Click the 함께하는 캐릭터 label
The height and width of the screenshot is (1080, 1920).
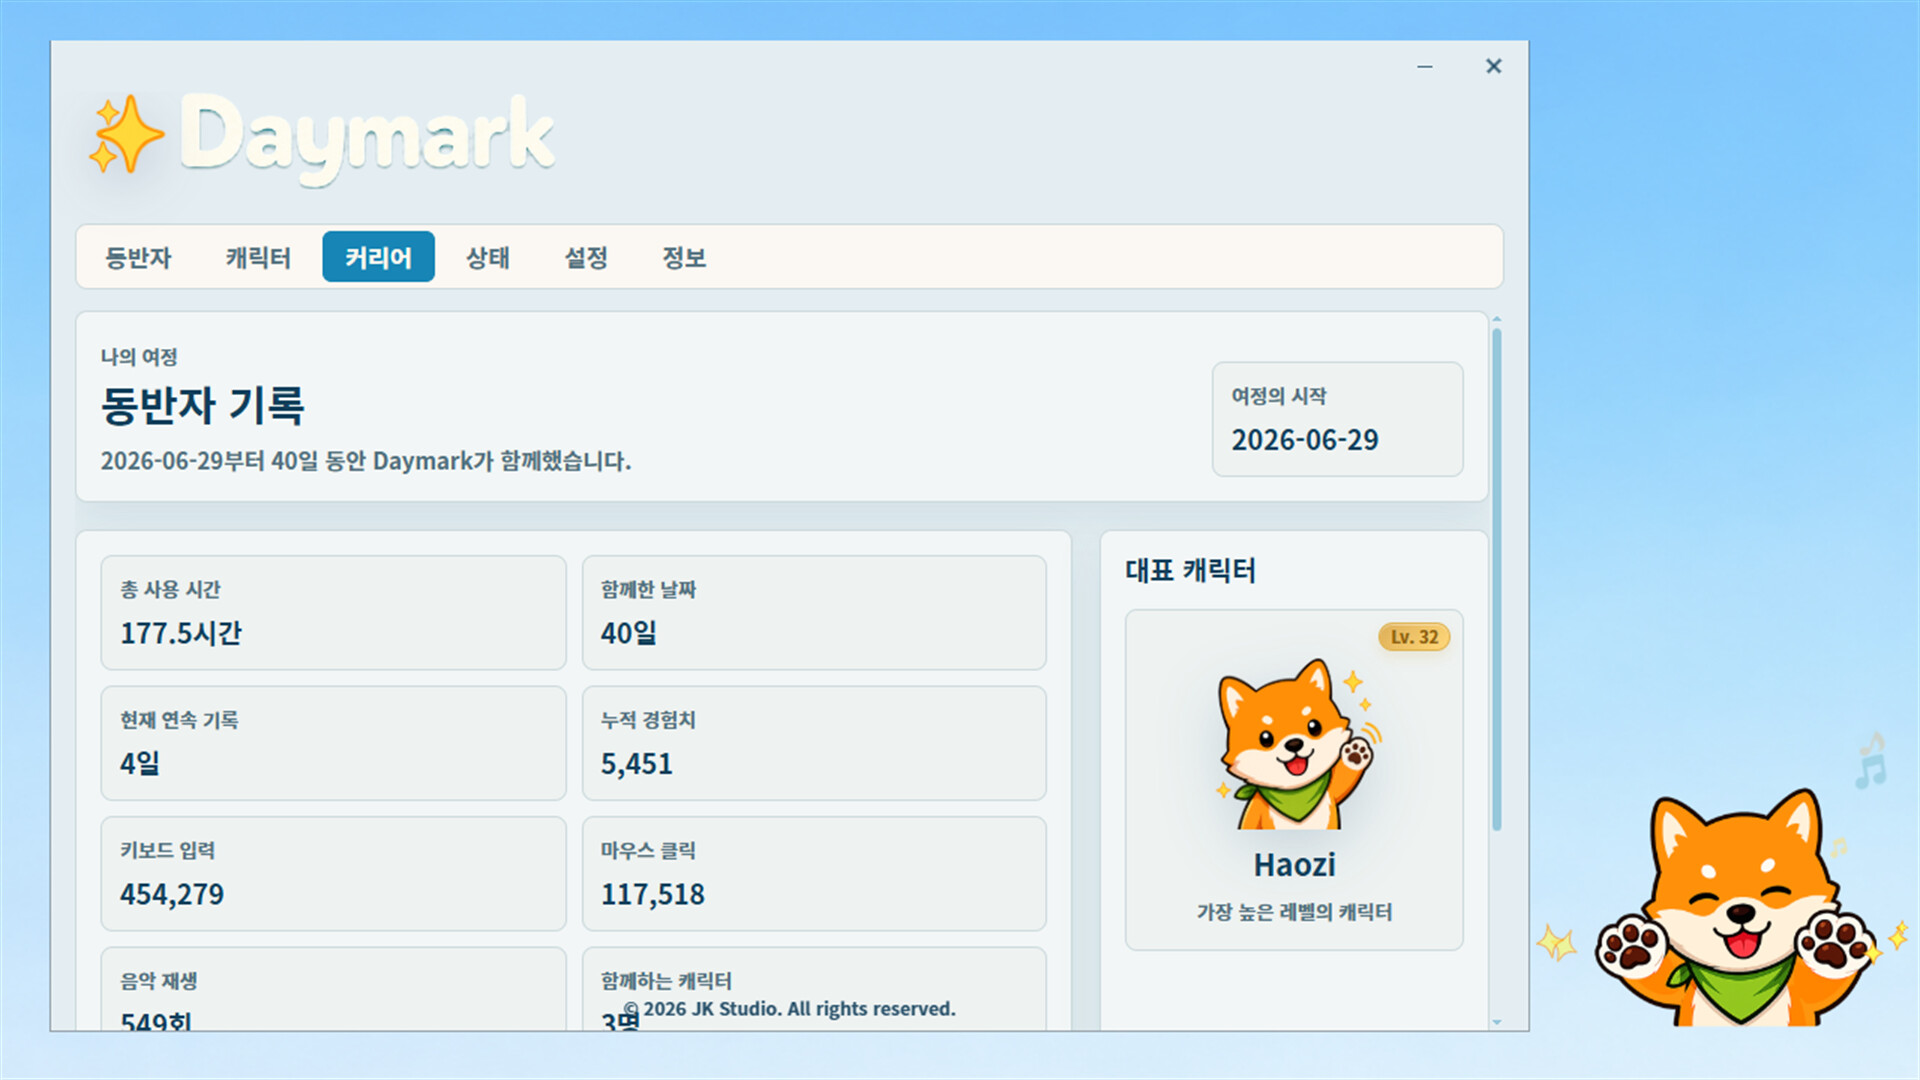click(666, 981)
